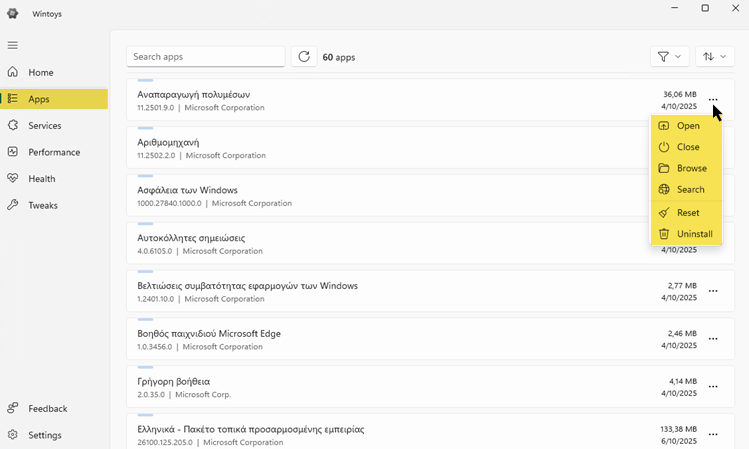Reset the app via context menu

click(687, 212)
